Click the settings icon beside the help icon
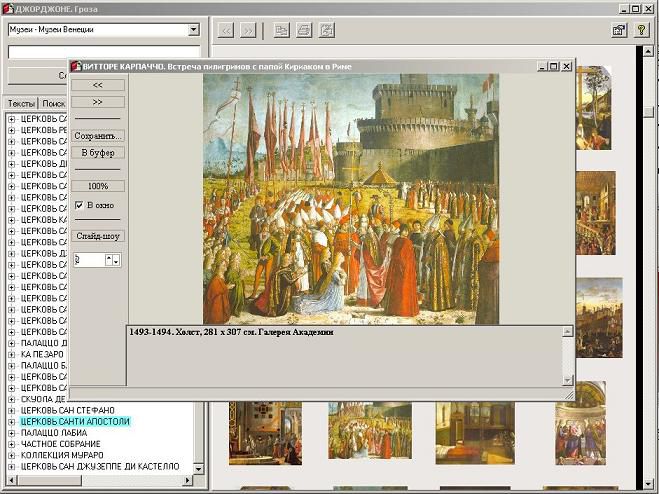Image resolution: width=659 pixels, height=494 pixels. (x=619, y=30)
